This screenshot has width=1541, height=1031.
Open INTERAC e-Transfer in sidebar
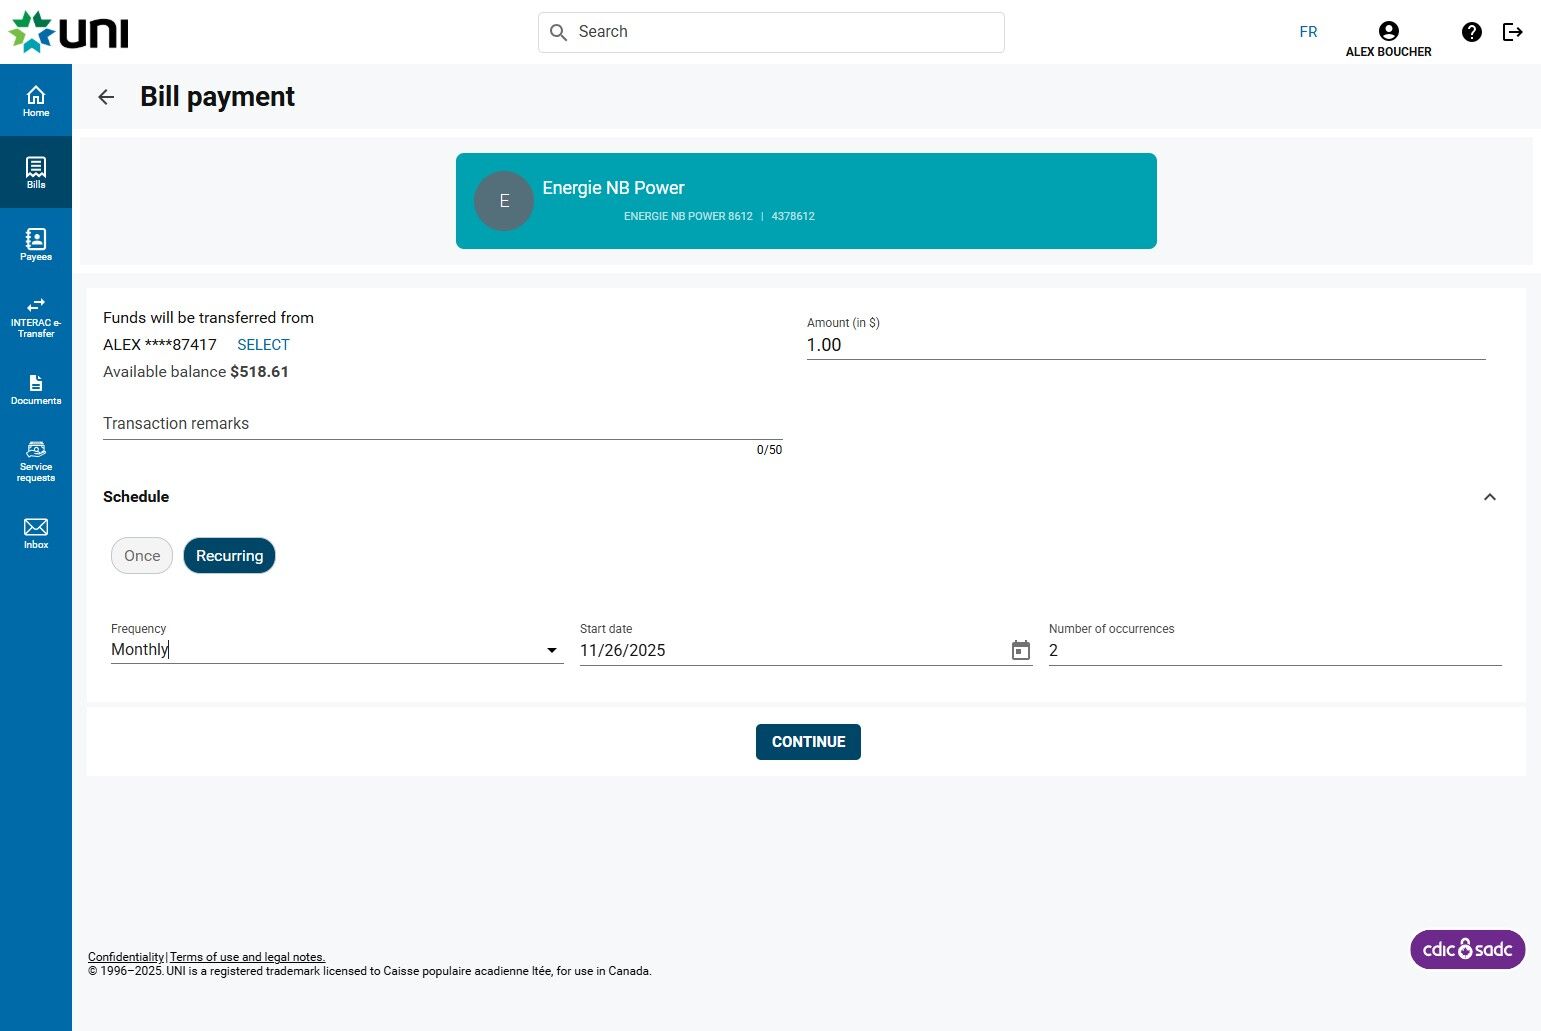click(x=36, y=318)
